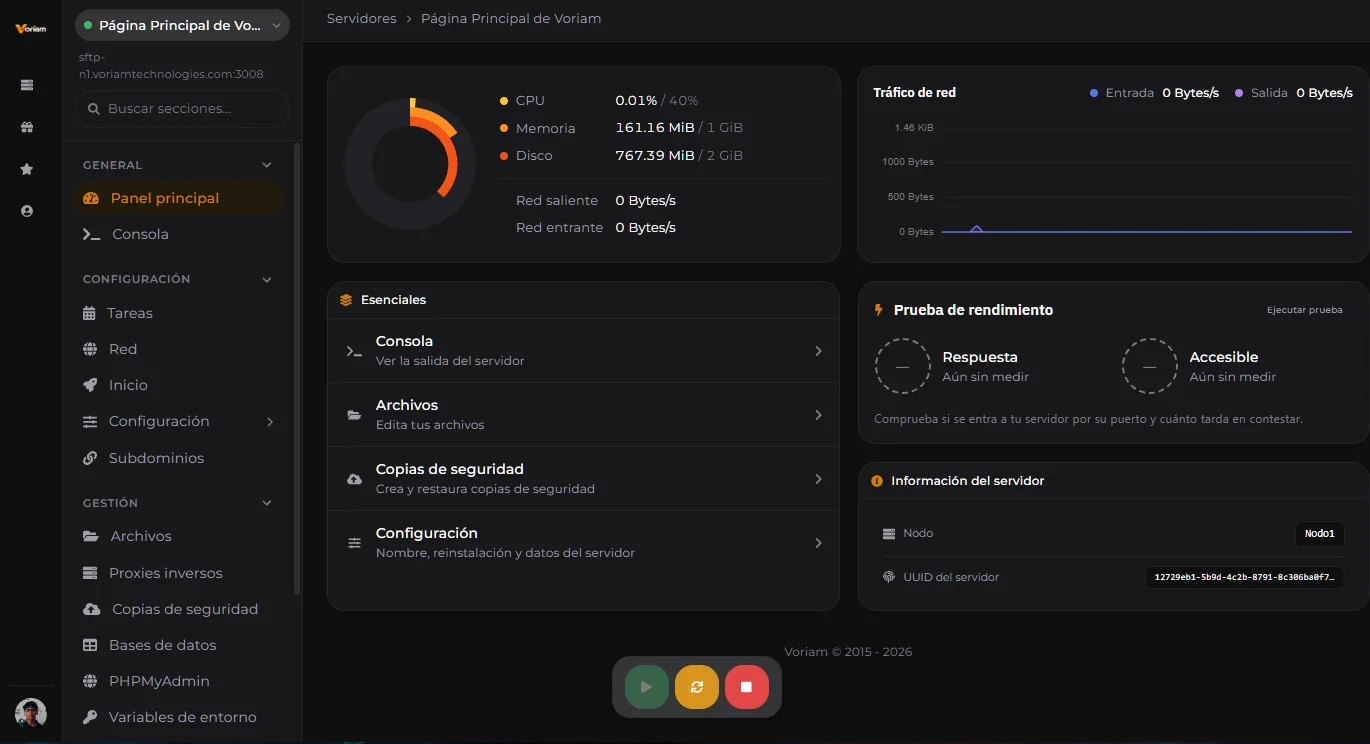Open Consola row in Esenciales card
Image resolution: width=1370 pixels, height=744 pixels.
[x=583, y=351]
